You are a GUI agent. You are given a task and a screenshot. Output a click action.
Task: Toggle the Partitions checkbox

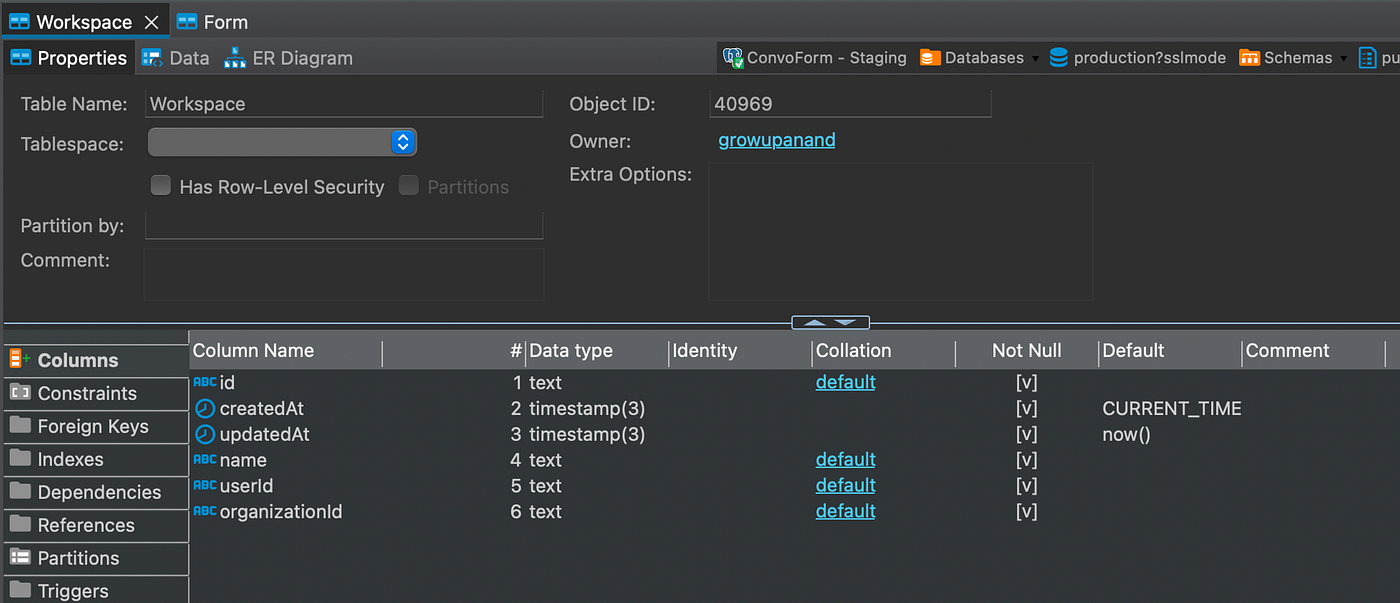409,186
